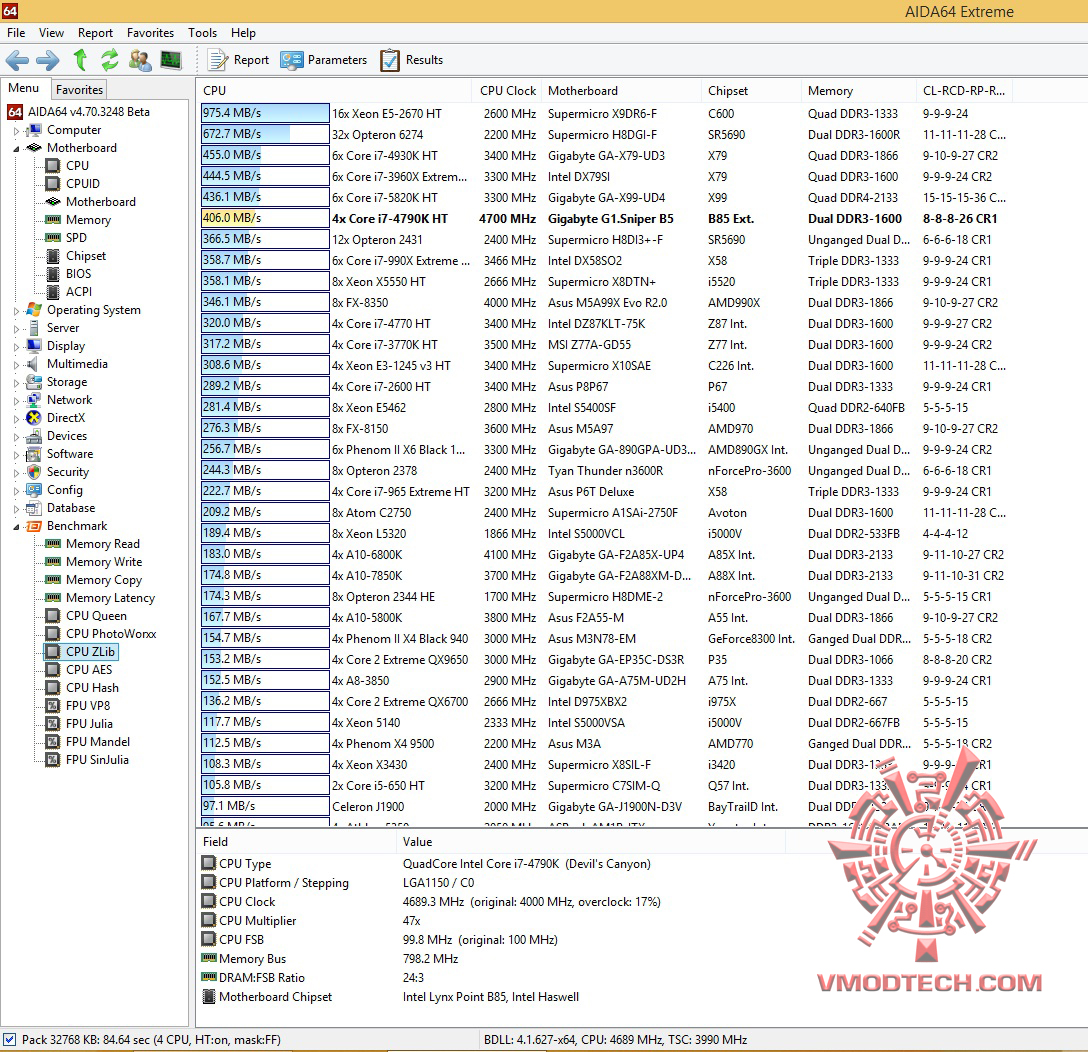The width and height of the screenshot is (1088, 1052).
Task: Go forward with the right arrow icon
Action: pyautogui.click(x=47, y=60)
